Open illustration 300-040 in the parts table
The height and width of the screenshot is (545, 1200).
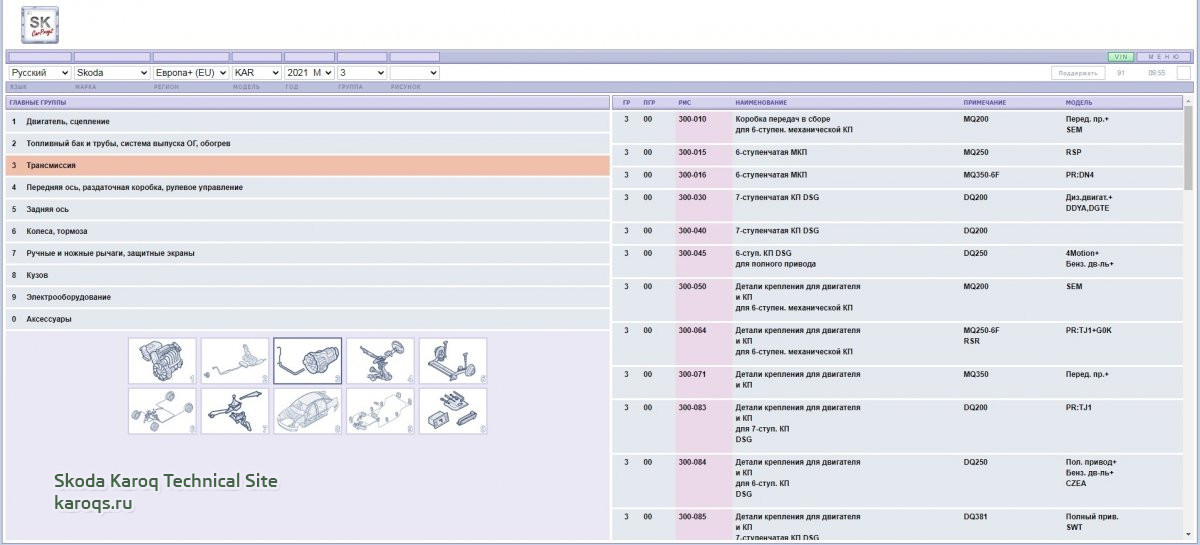pos(692,231)
